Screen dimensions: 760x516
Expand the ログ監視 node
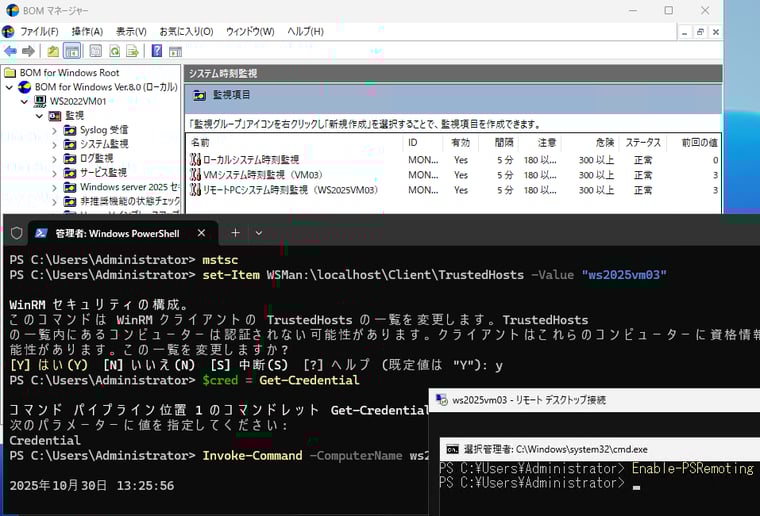54,159
